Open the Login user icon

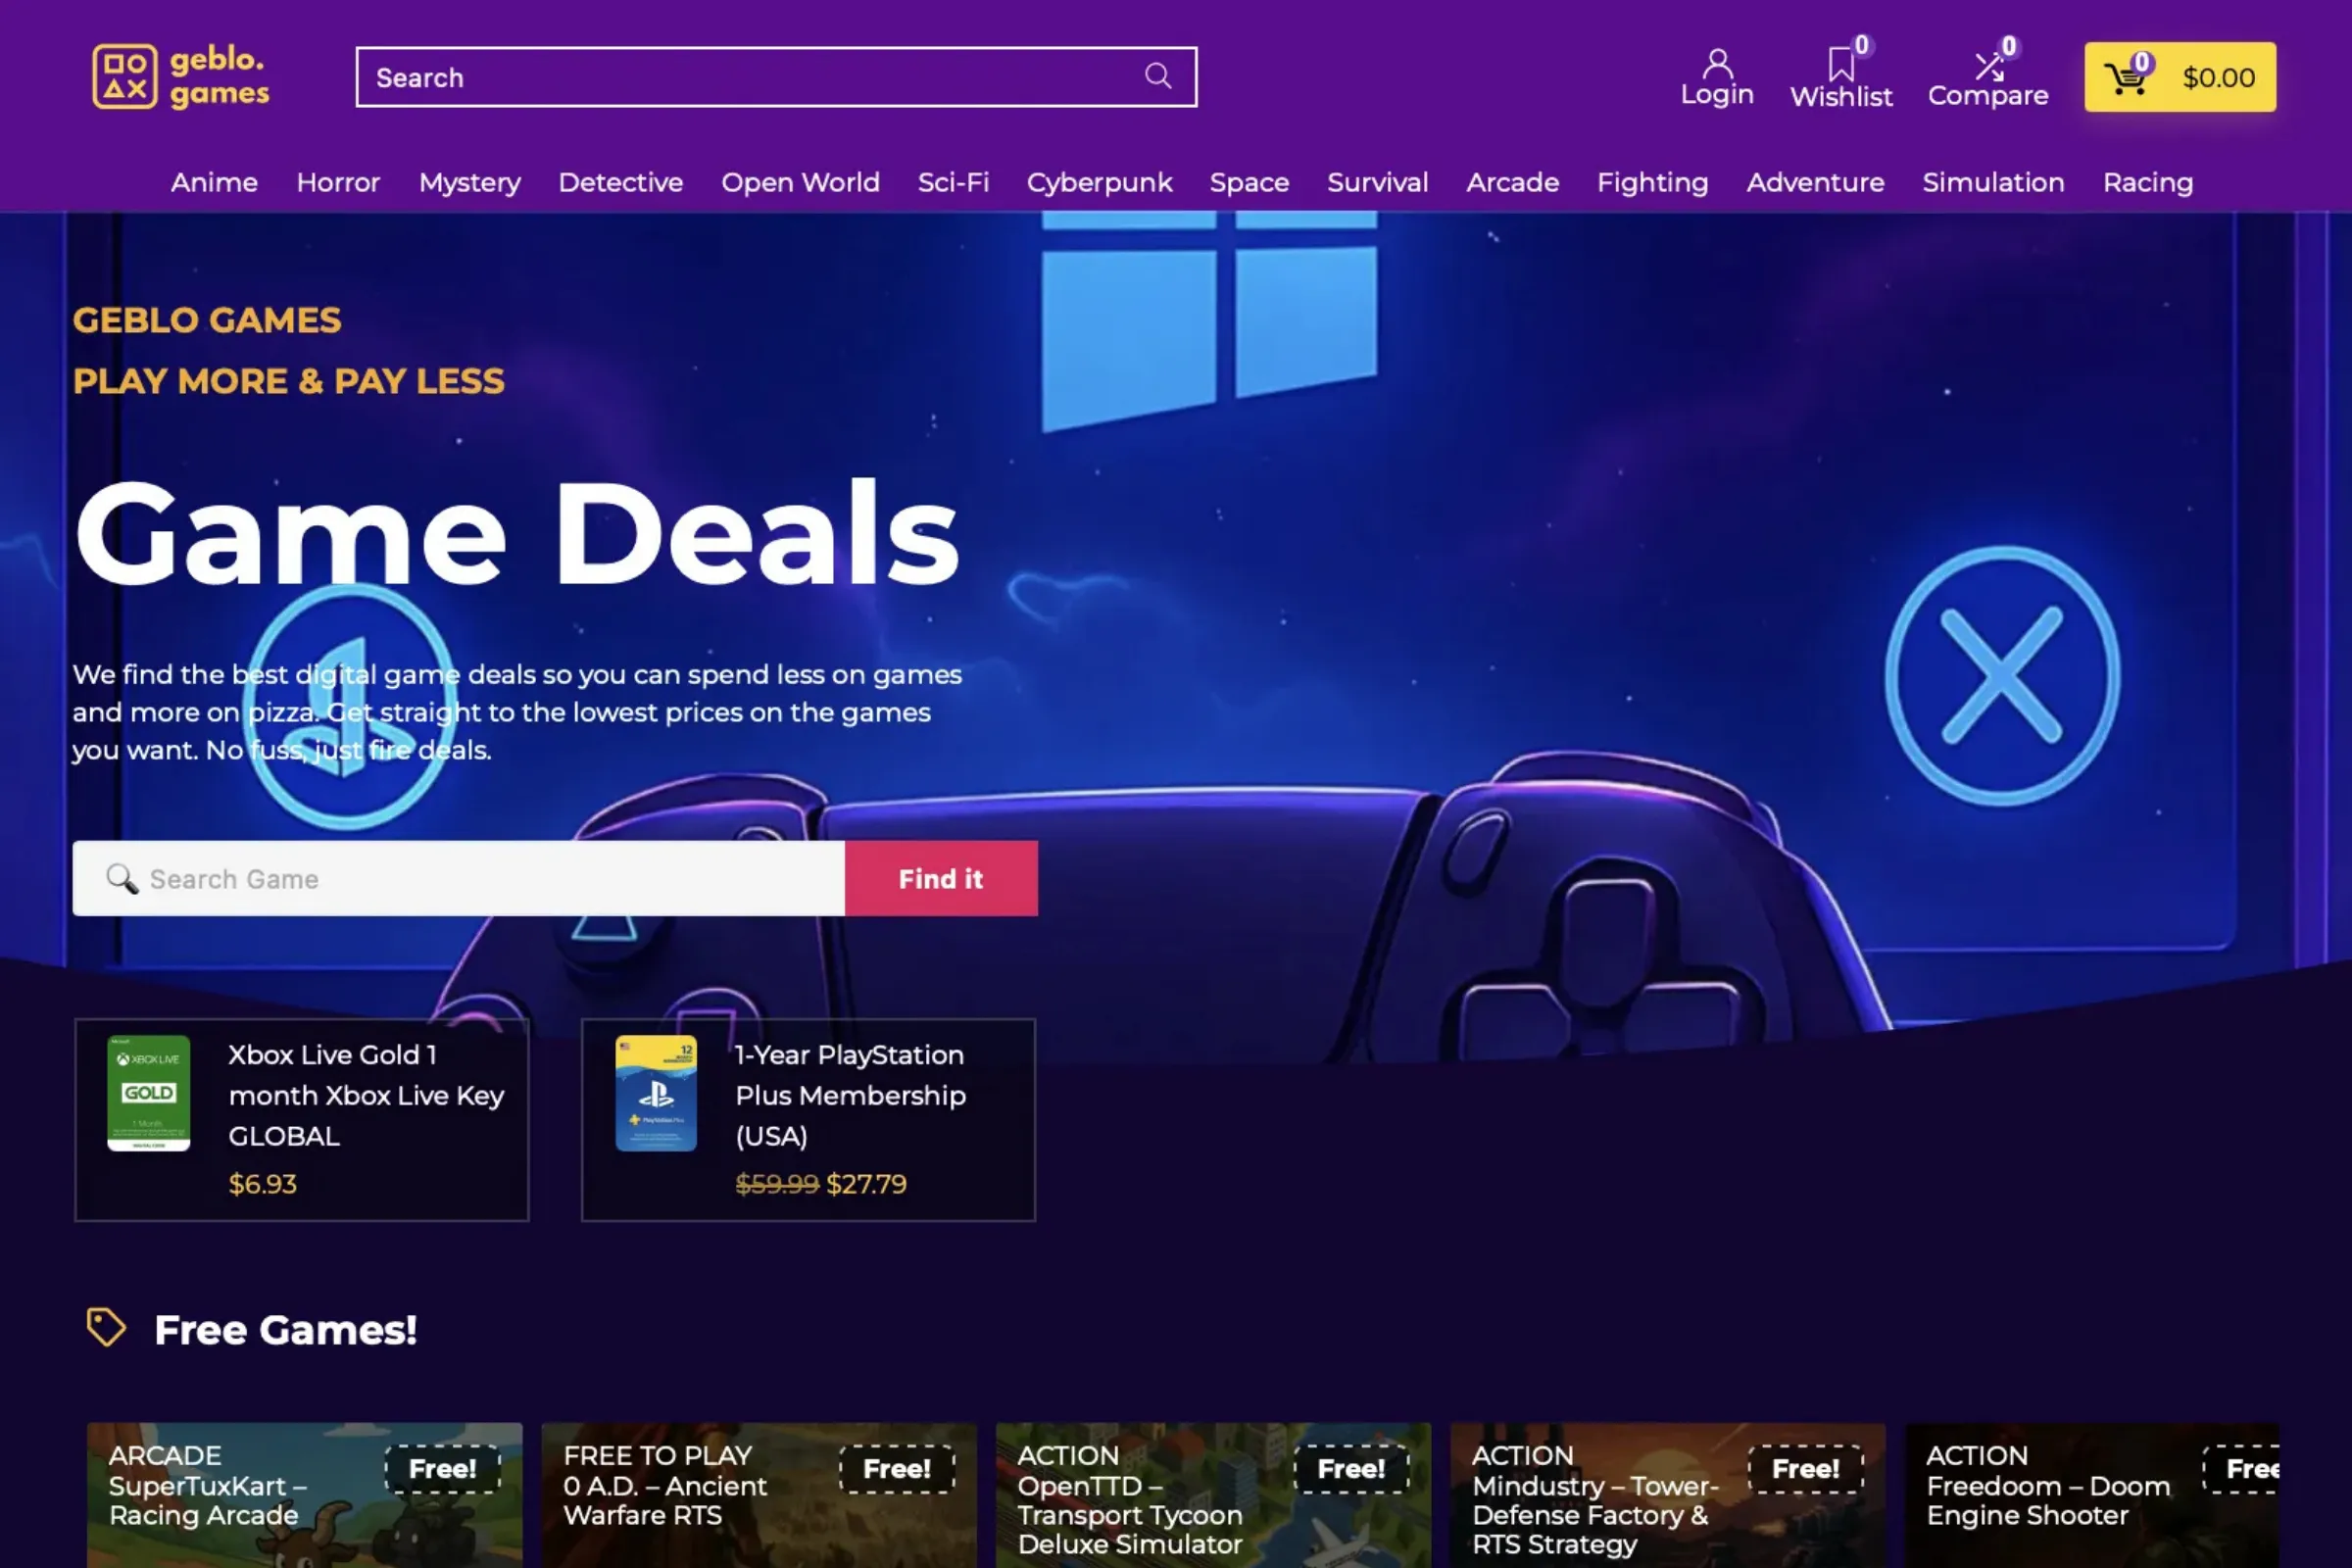1717,64
